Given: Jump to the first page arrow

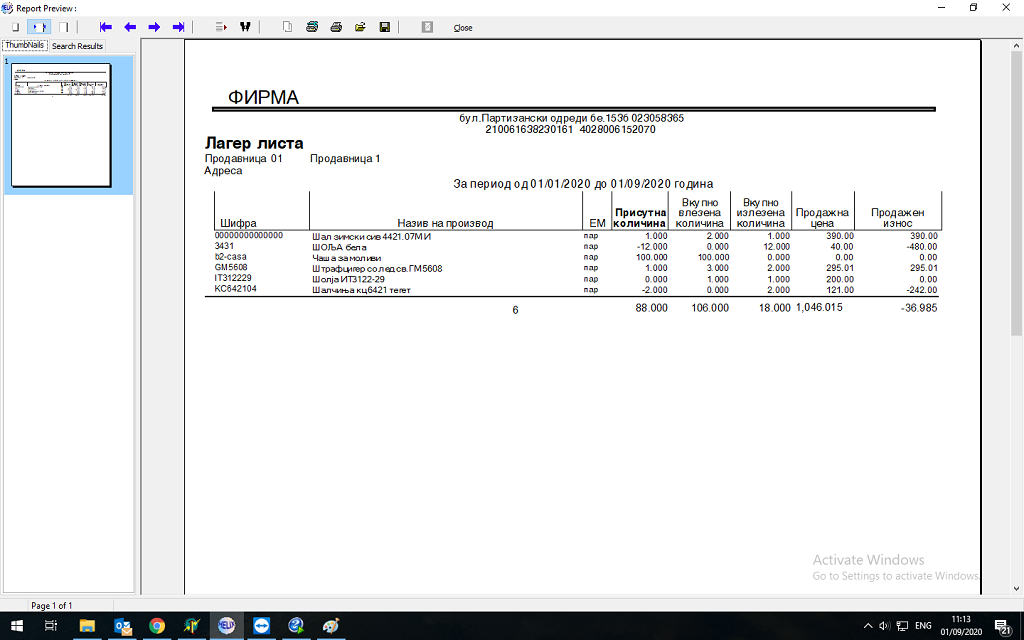Looking at the screenshot, I should pos(106,27).
